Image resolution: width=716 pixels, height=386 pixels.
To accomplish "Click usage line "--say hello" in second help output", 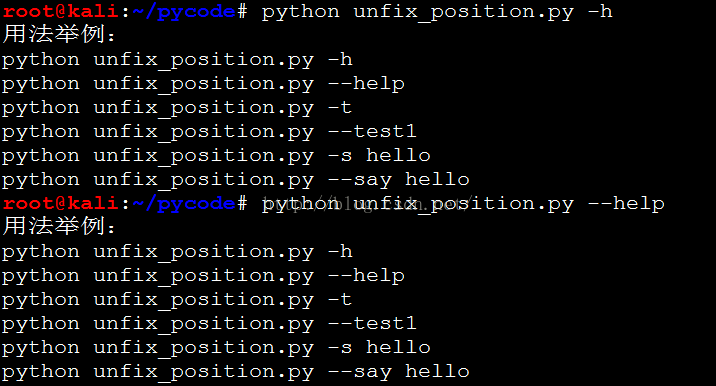I will pos(236,372).
